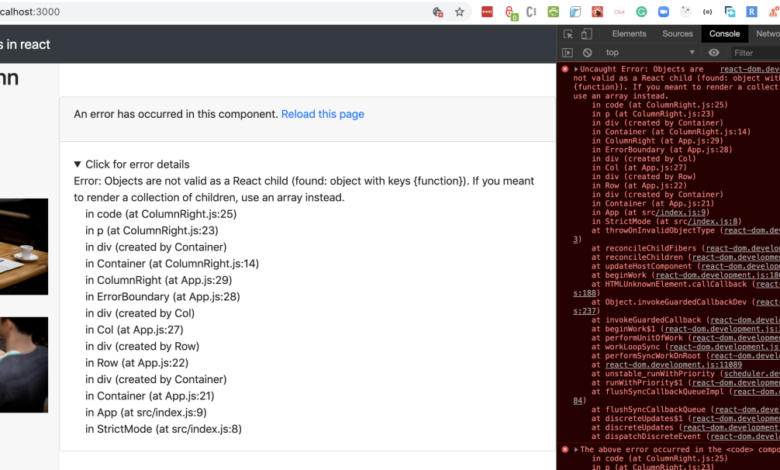The height and width of the screenshot is (470, 780).
Task: Bookmark this page with the star icon
Action: pyautogui.click(x=460, y=12)
